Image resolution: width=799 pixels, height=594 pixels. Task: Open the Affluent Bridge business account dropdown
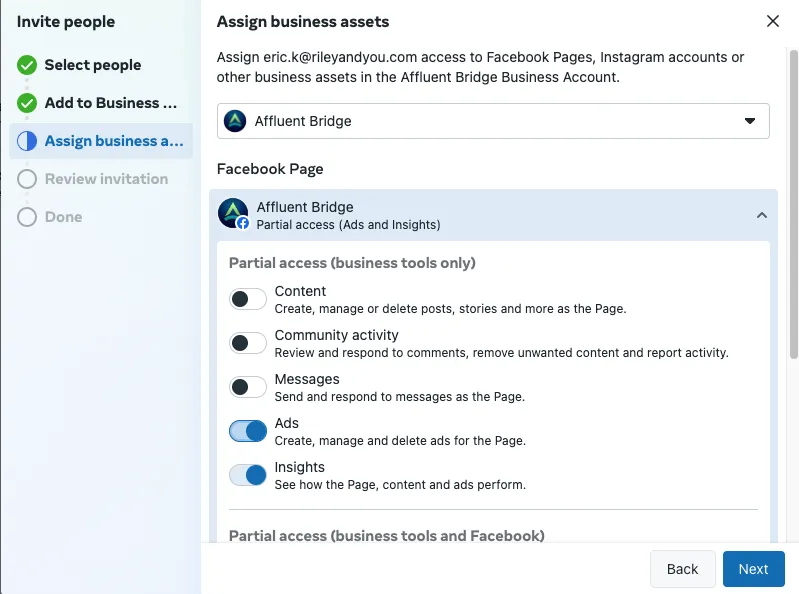(493, 121)
